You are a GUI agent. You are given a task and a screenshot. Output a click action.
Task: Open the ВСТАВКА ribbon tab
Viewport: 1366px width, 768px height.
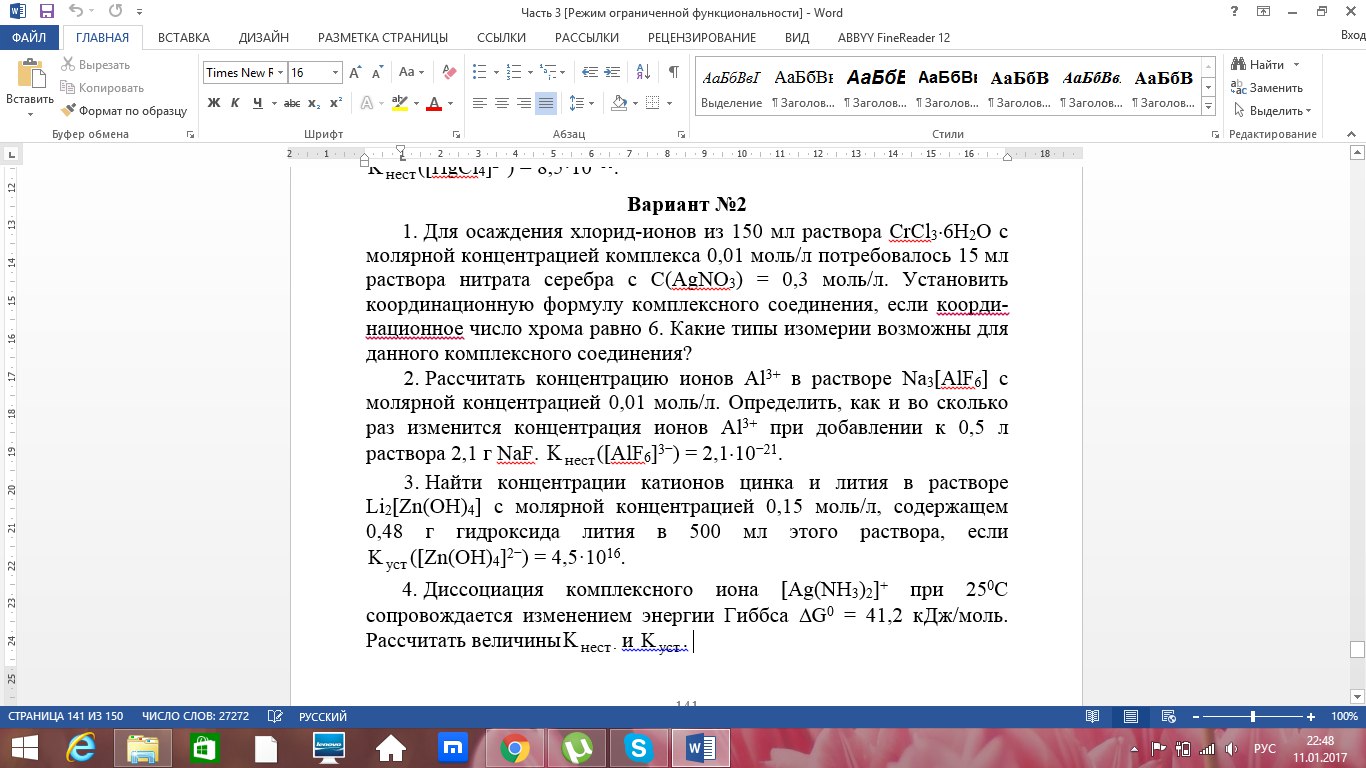point(184,38)
